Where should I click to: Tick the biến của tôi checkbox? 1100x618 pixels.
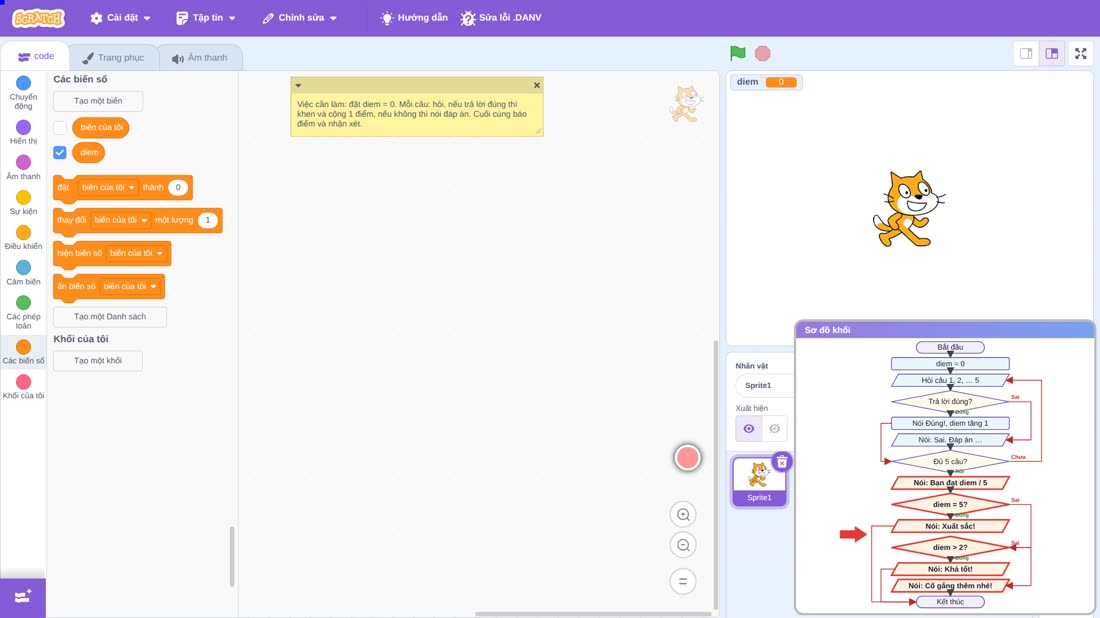(x=60, y=128)
